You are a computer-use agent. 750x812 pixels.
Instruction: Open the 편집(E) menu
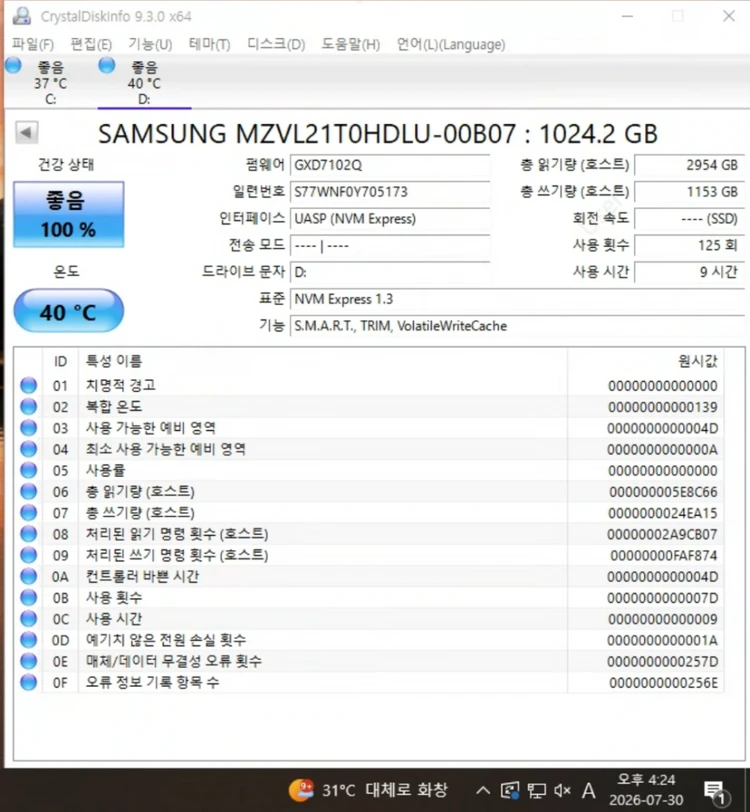coord(91,45)
